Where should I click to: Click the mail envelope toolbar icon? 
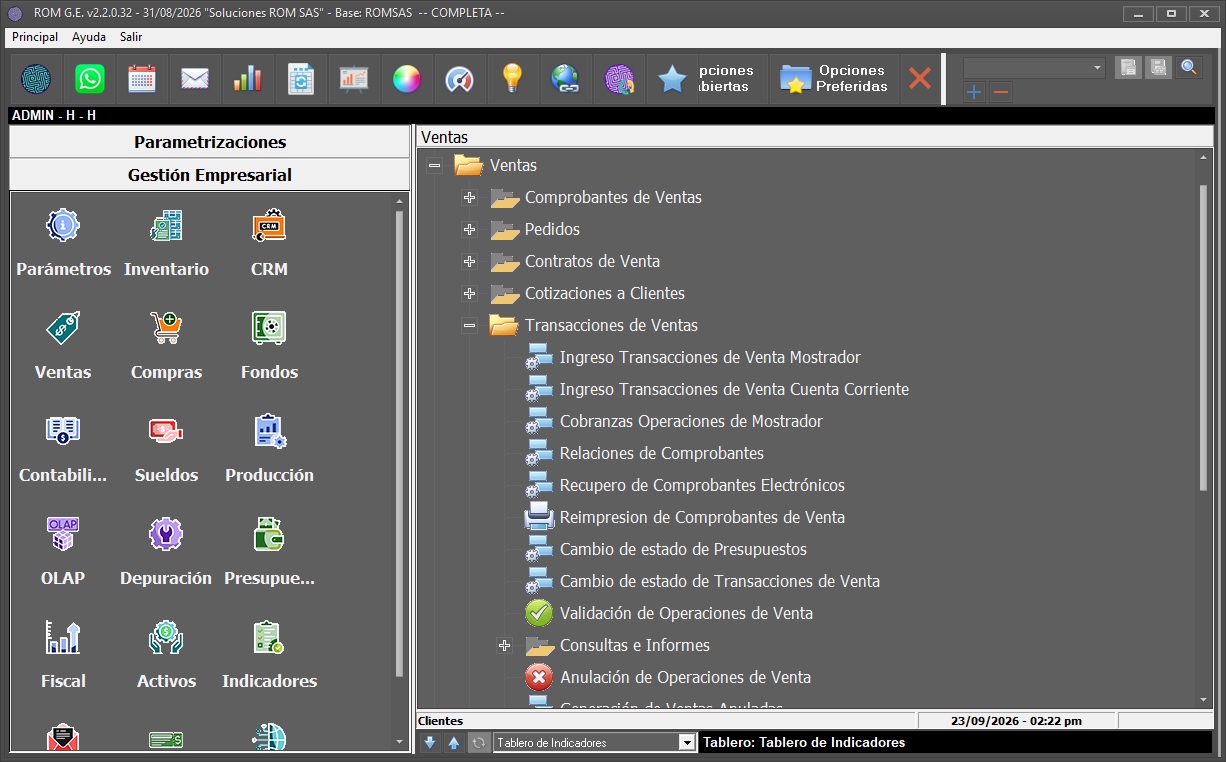(195, 79)
